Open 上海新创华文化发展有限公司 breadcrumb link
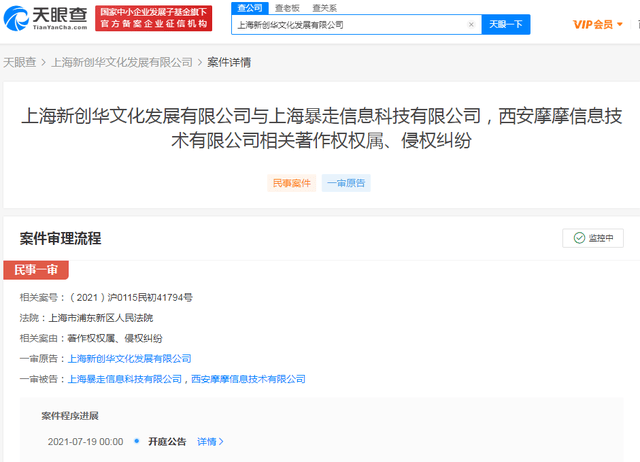The width and height of the screenshot is (640, 462). [122, 62]
